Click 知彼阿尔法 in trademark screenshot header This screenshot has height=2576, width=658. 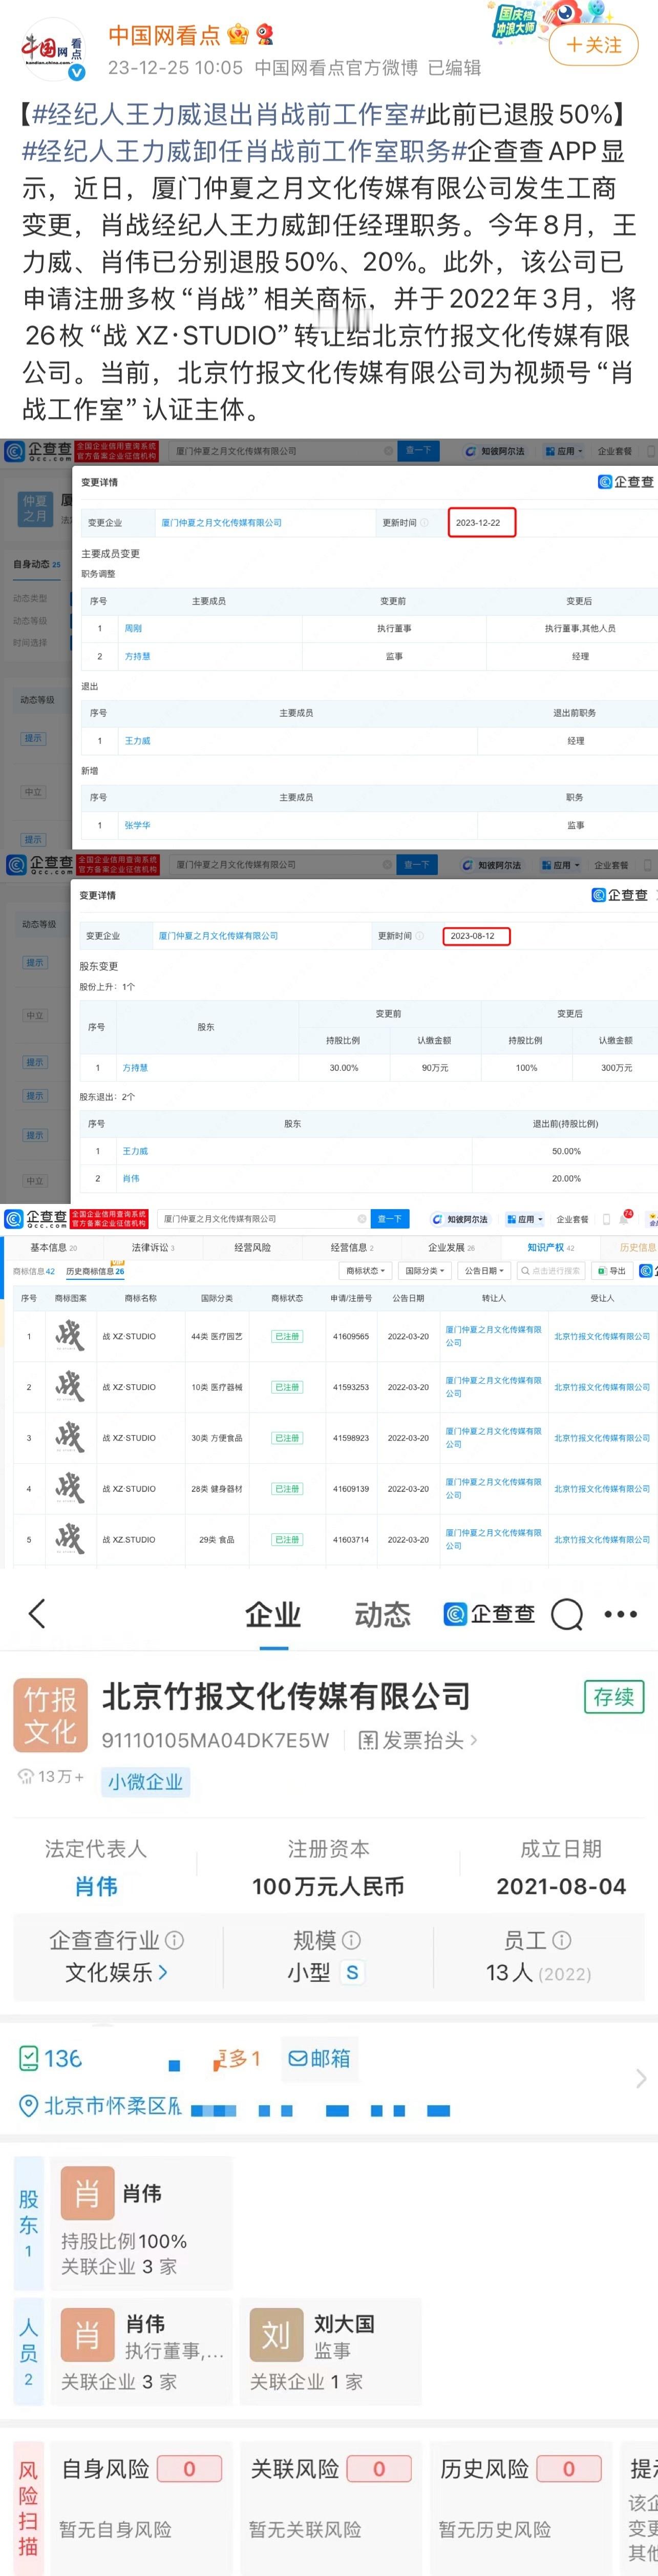[x=461, y=1219]
